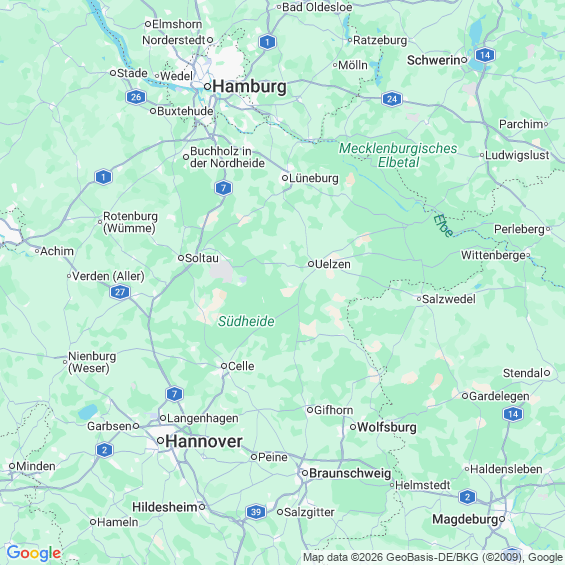Viewport: 565px width, 565px height.
Task: Click the Magdeburg city label
Action: [x=465, y=519]
